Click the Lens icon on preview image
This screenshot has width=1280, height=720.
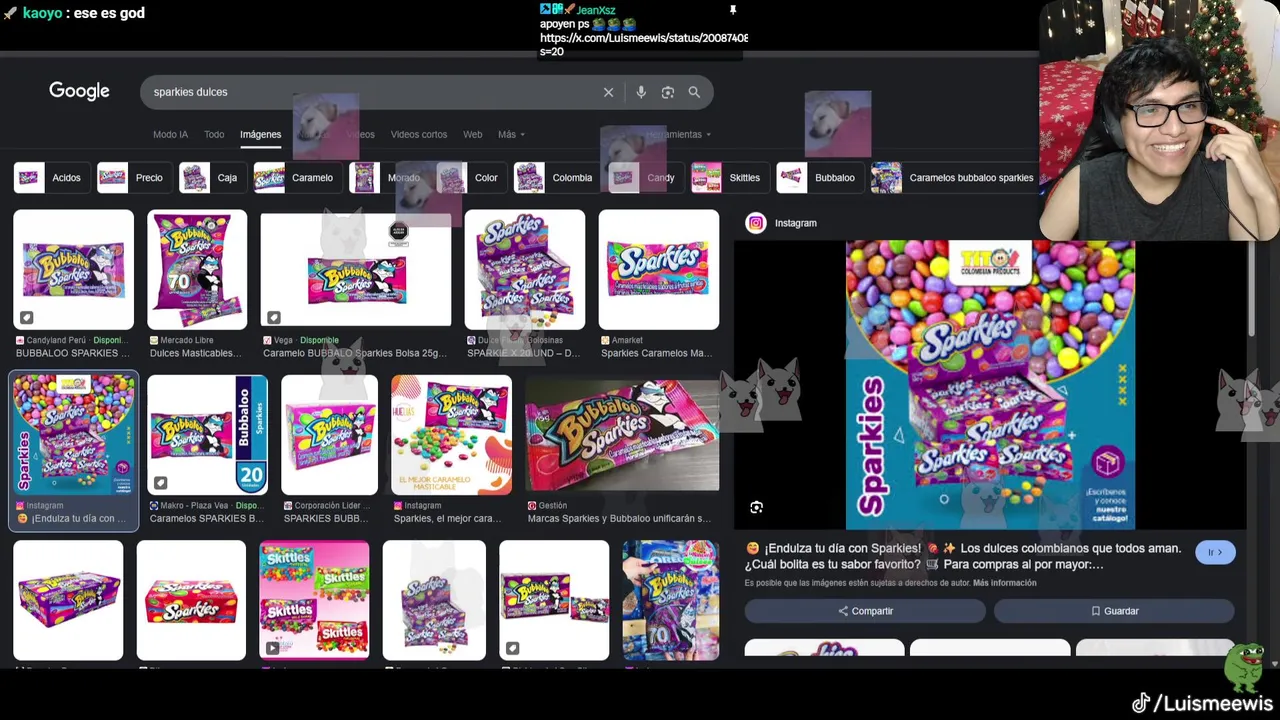click(756, 508)
